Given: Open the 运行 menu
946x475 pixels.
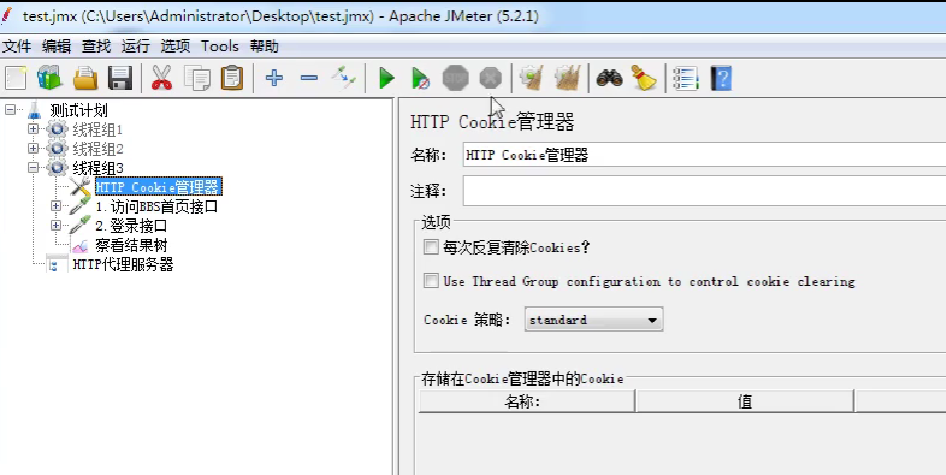Looking at the screenshot, I should [x=135, y=46].
